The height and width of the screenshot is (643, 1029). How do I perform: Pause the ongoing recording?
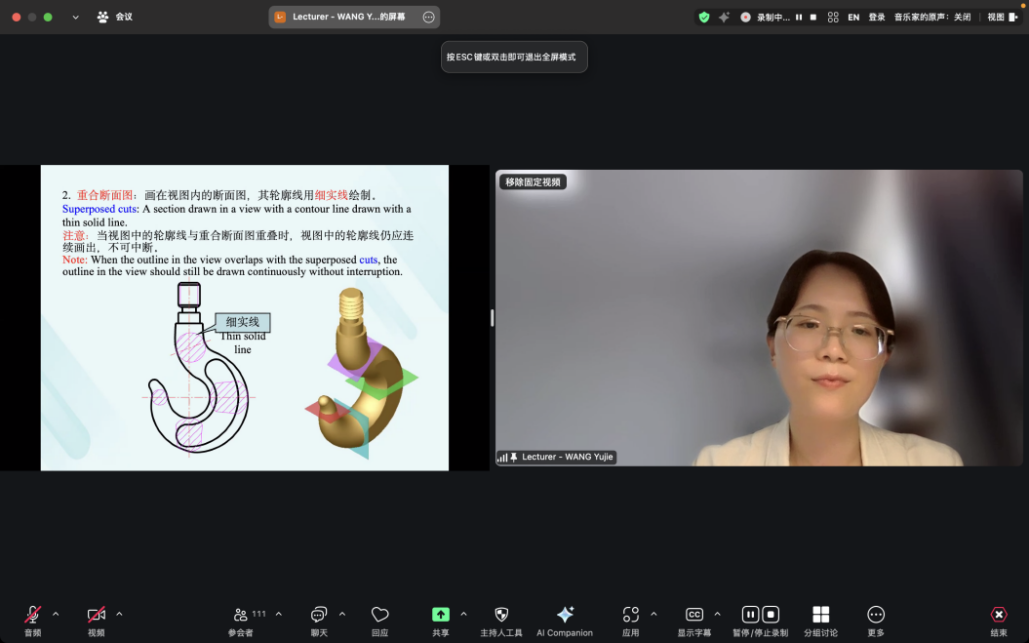(x=750, y=612)
